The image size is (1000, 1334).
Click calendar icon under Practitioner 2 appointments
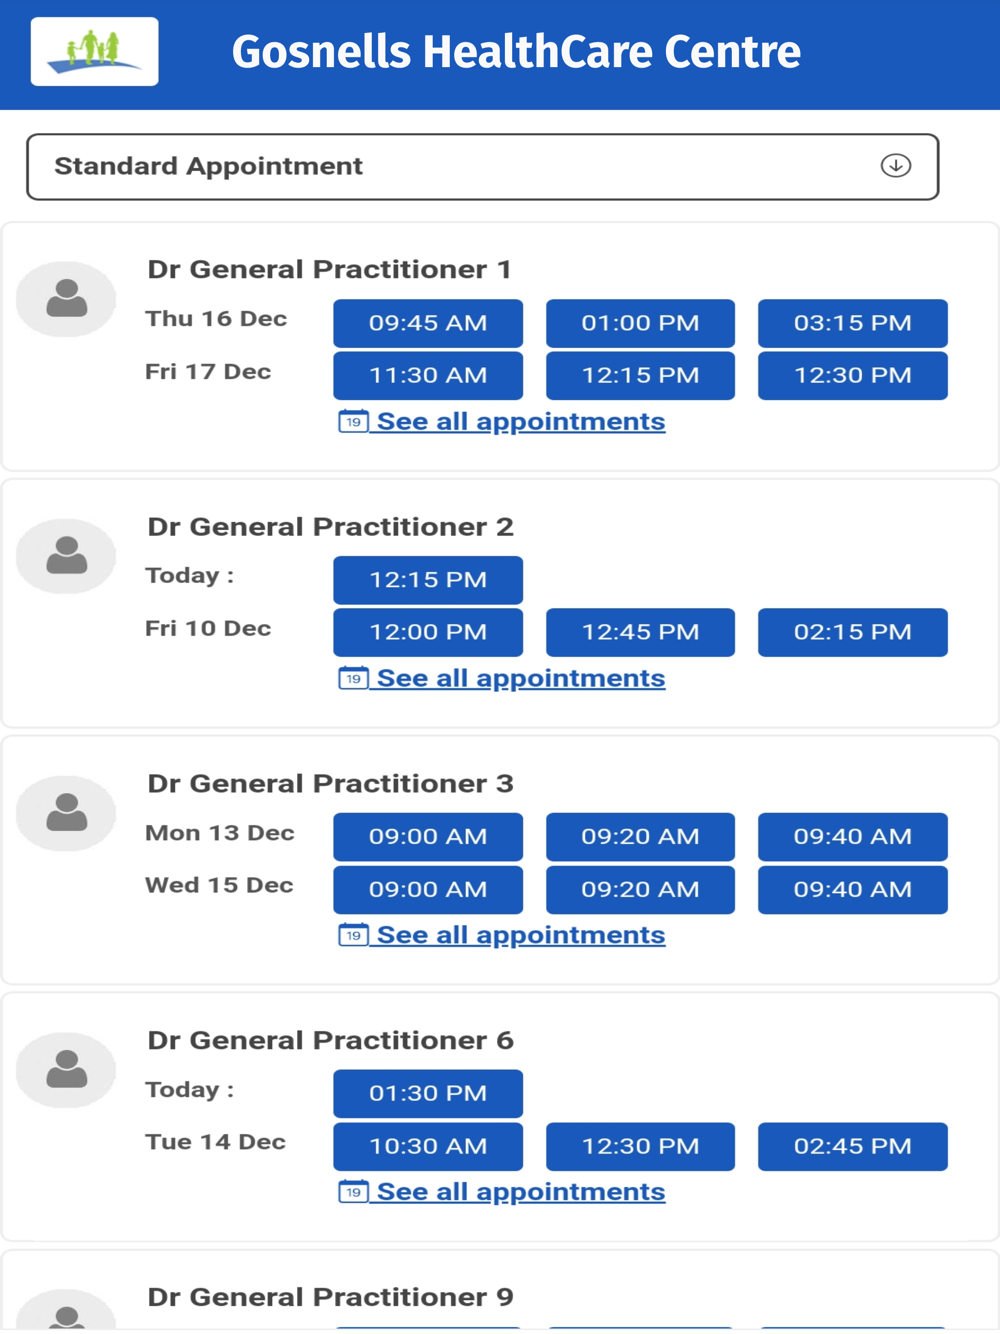click(x=353, y=678)
